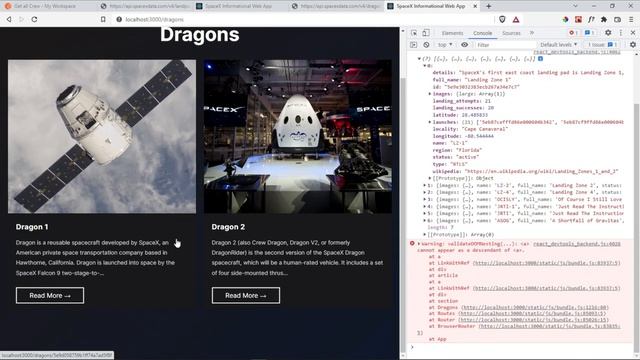This screenshot has width=640, height=360.
Task: Open console settings gear
Action: tap(633, 44)
